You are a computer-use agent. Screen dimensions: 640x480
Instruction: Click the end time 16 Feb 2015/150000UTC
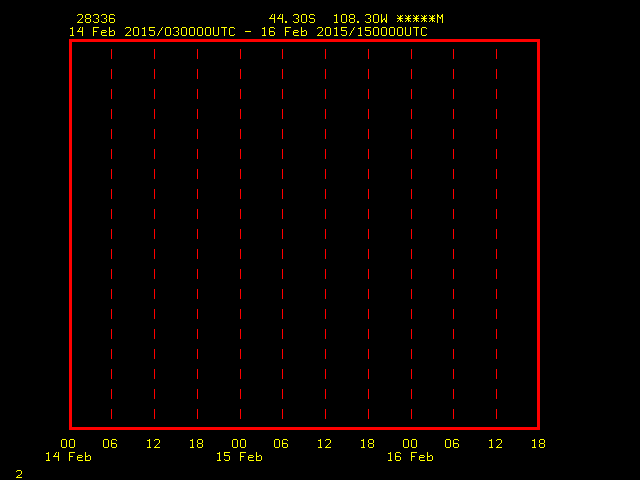pos(344,32)
